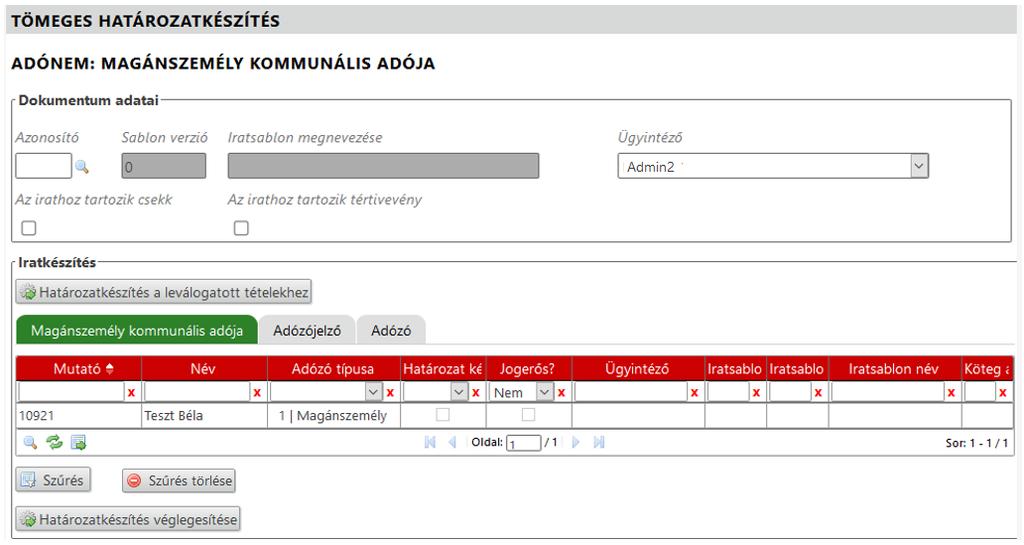Image resolution: width=1024 pixels, height=545 pixels.
Task: Open the Adózó típusa filter dropdown
Action: 374,393
